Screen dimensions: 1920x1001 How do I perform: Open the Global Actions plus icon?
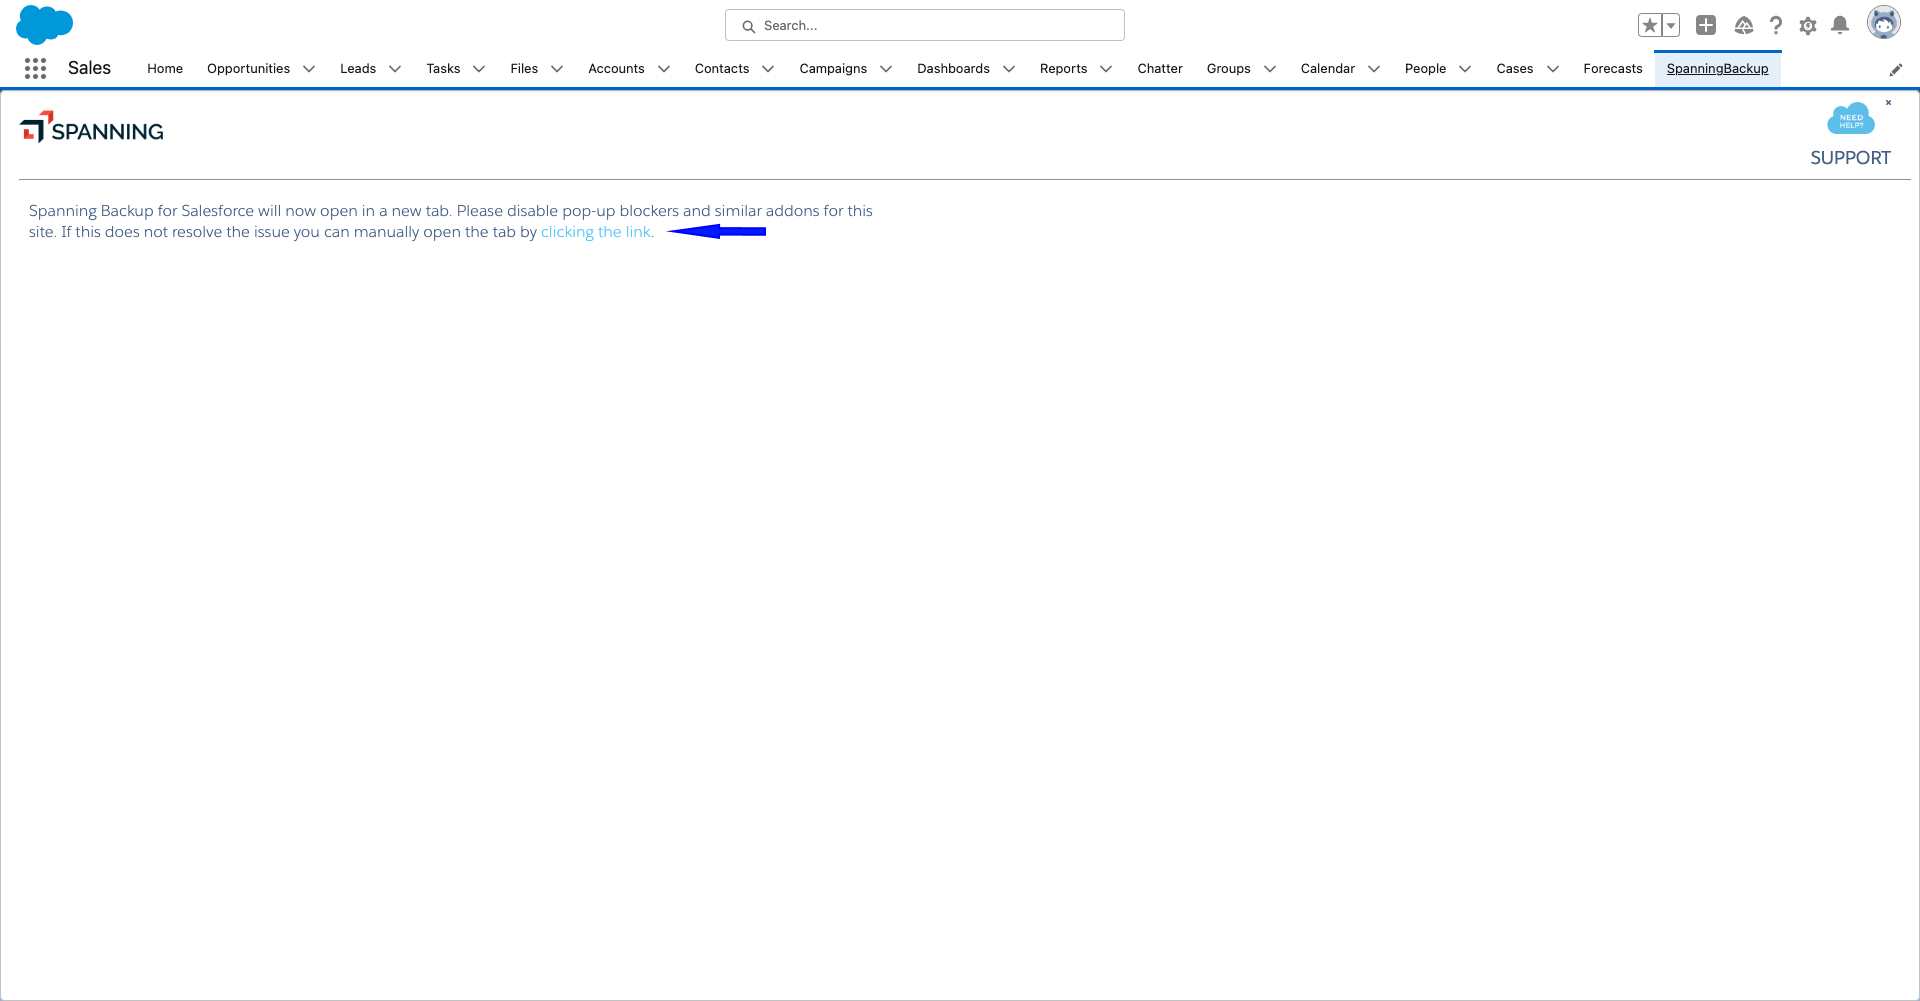(1706, 25)
